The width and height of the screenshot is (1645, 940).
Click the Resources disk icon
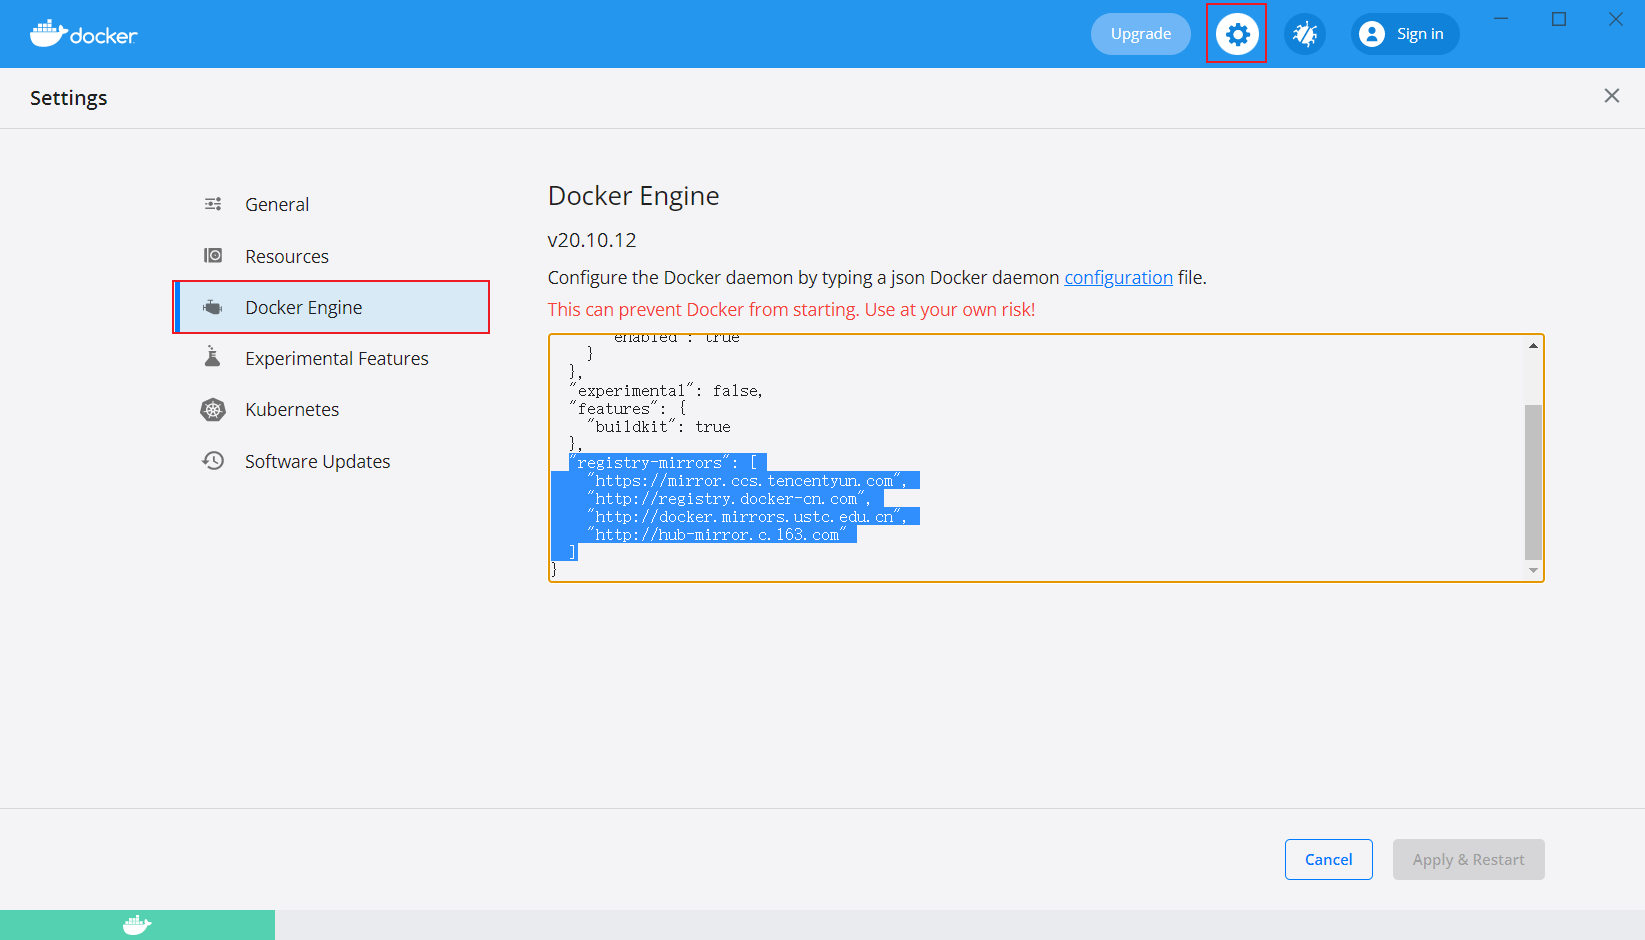(213, 256)
